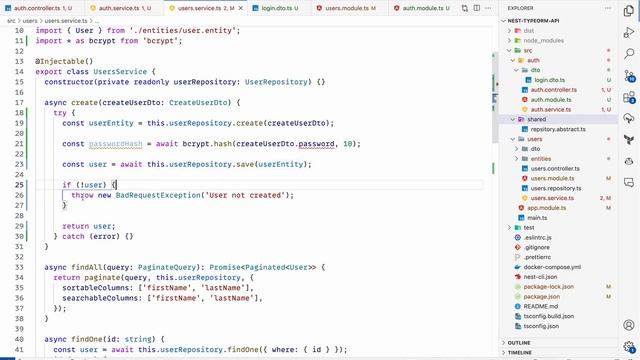
Task: Click the BadRequestException text on line 26
Action: [158, 195]
